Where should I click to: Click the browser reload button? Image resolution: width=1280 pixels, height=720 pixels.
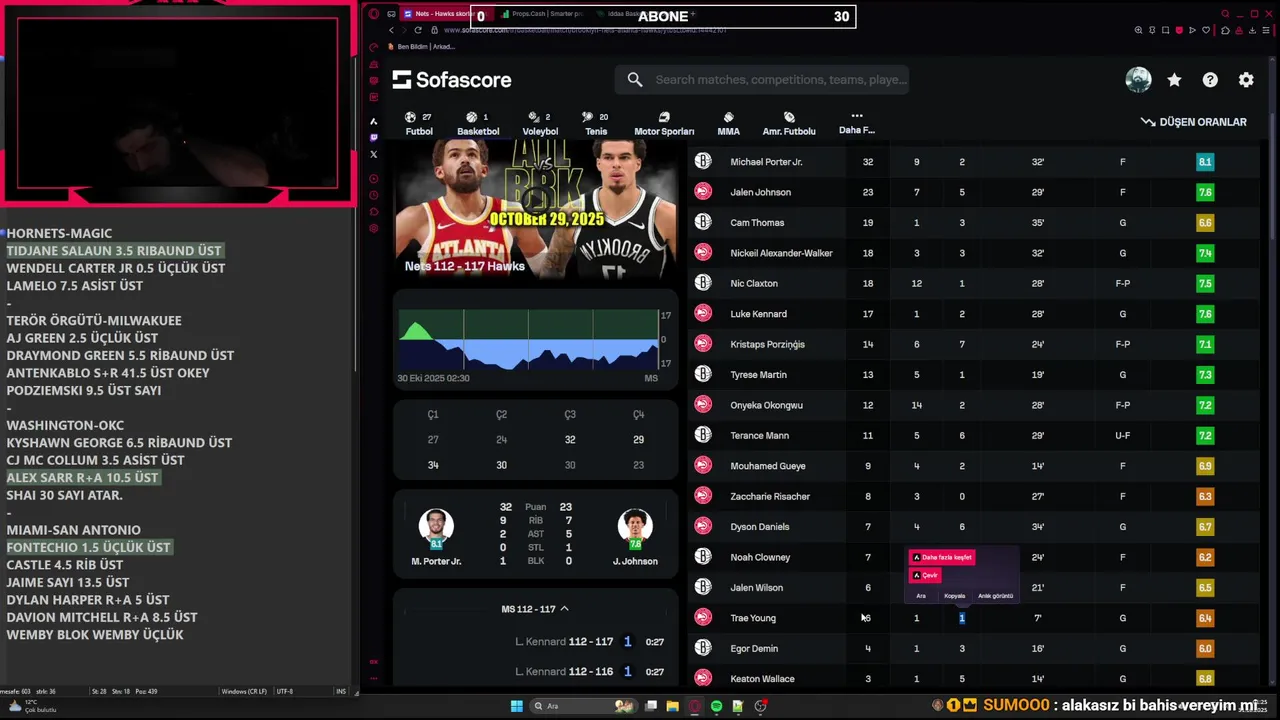tap(419, 30)
